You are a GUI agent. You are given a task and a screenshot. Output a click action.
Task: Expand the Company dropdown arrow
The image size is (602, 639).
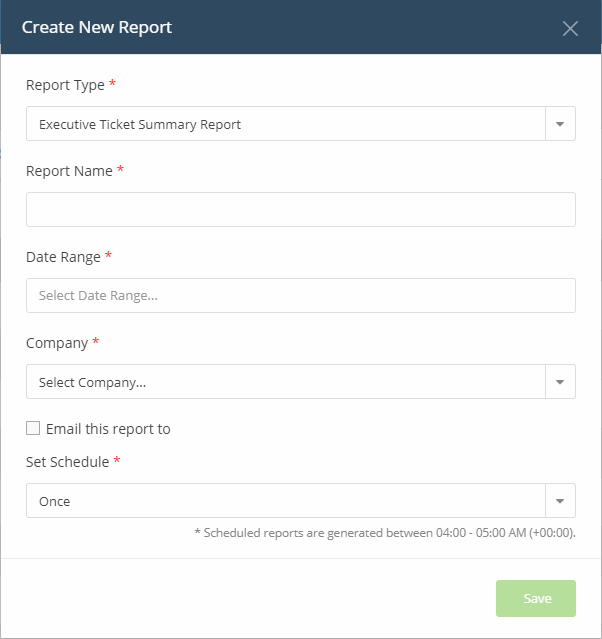[560, 382]
